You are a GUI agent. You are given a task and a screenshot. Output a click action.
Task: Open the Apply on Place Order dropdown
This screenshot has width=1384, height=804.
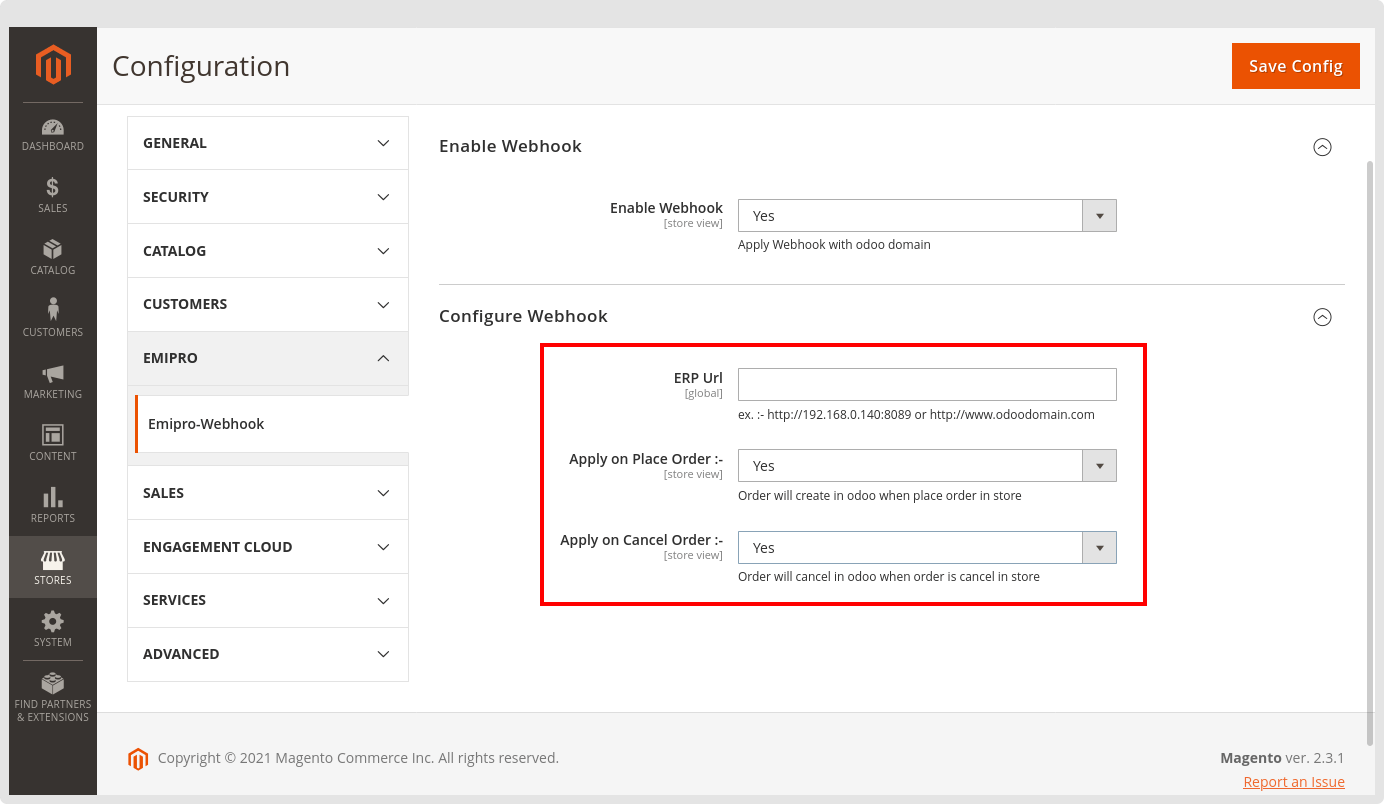pyautogui.click(x=927, y=466)
